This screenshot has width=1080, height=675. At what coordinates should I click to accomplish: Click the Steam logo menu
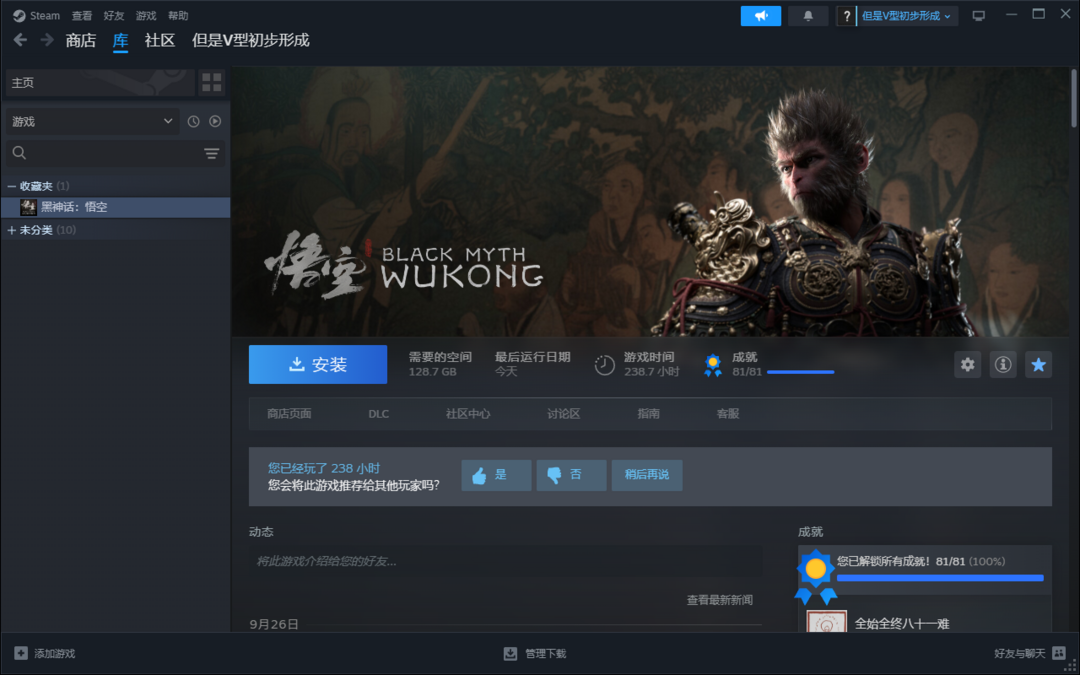click(x=37, y=15)
